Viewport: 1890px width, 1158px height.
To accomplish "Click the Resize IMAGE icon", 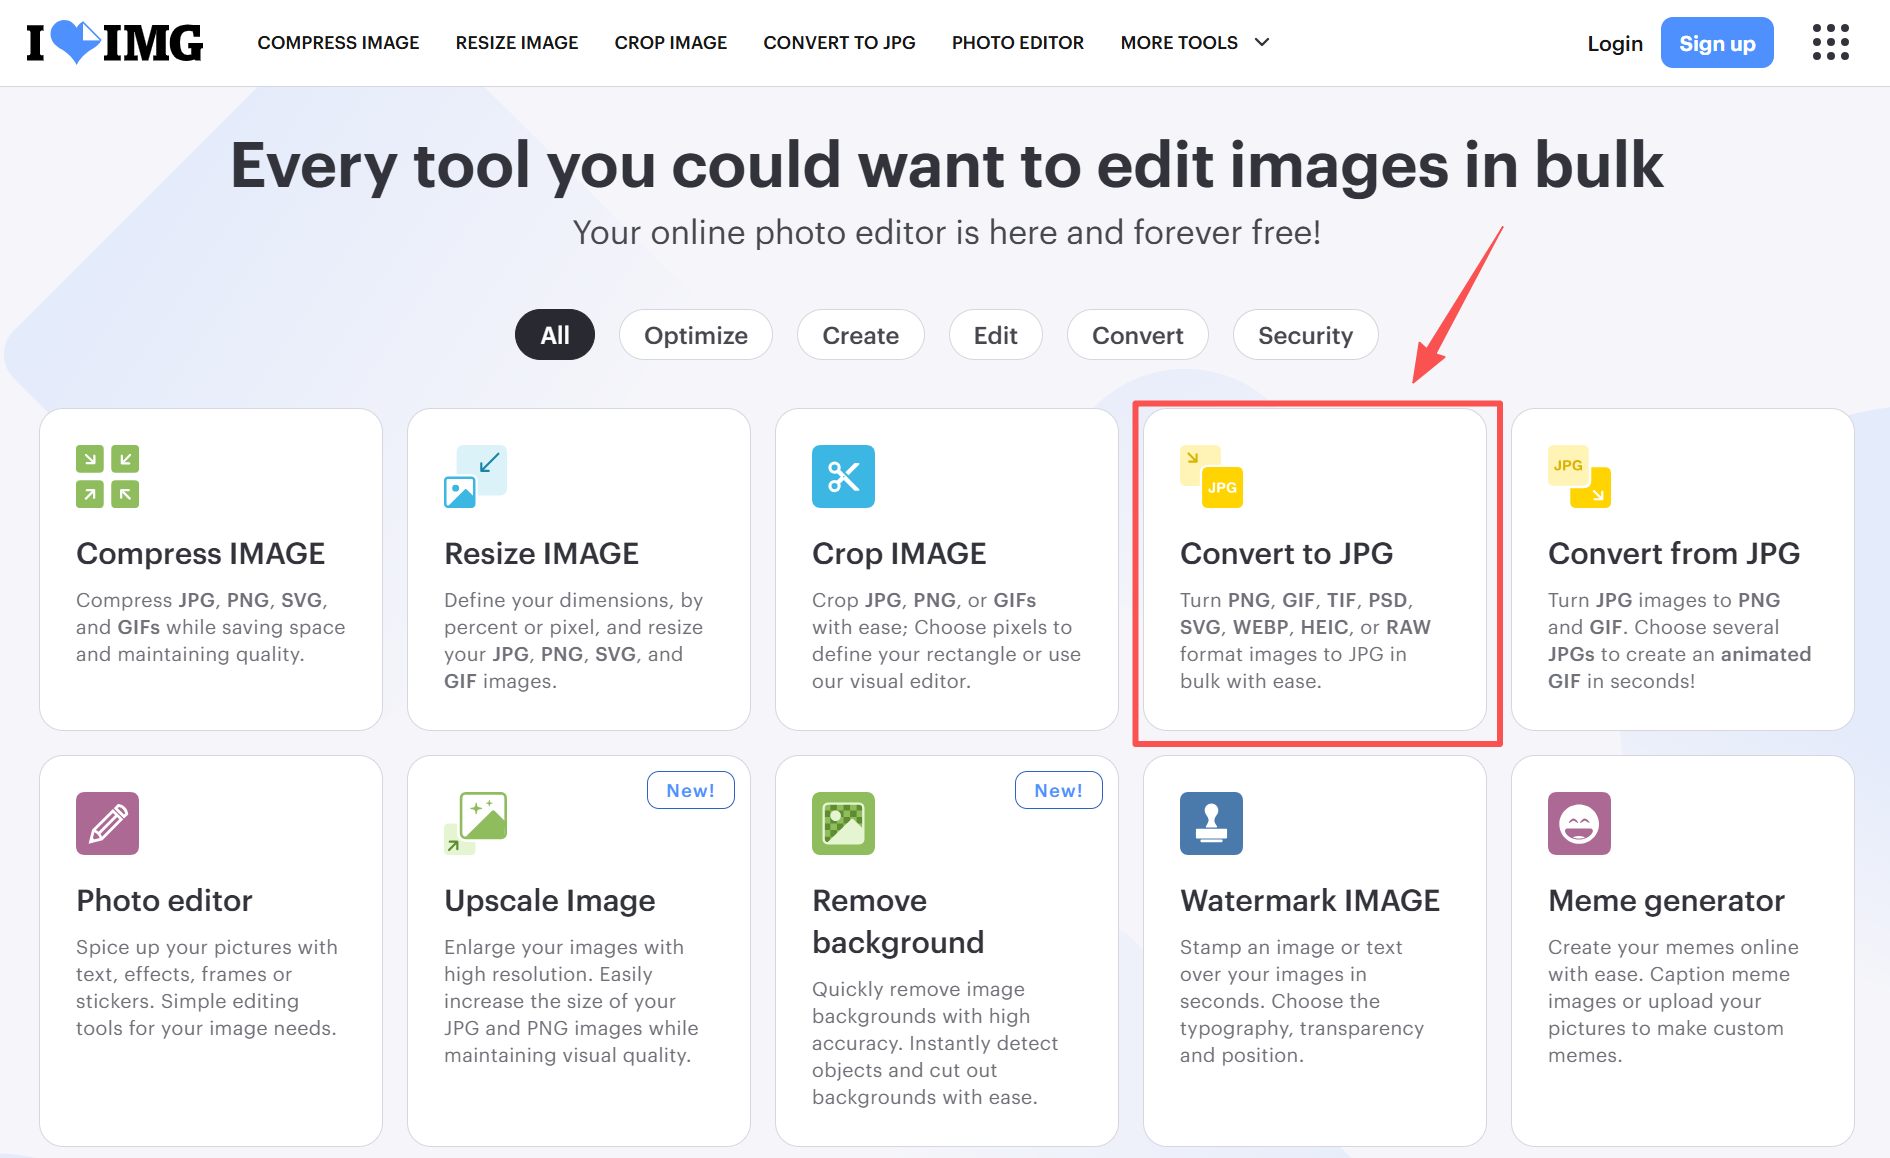I will (475, 476).
